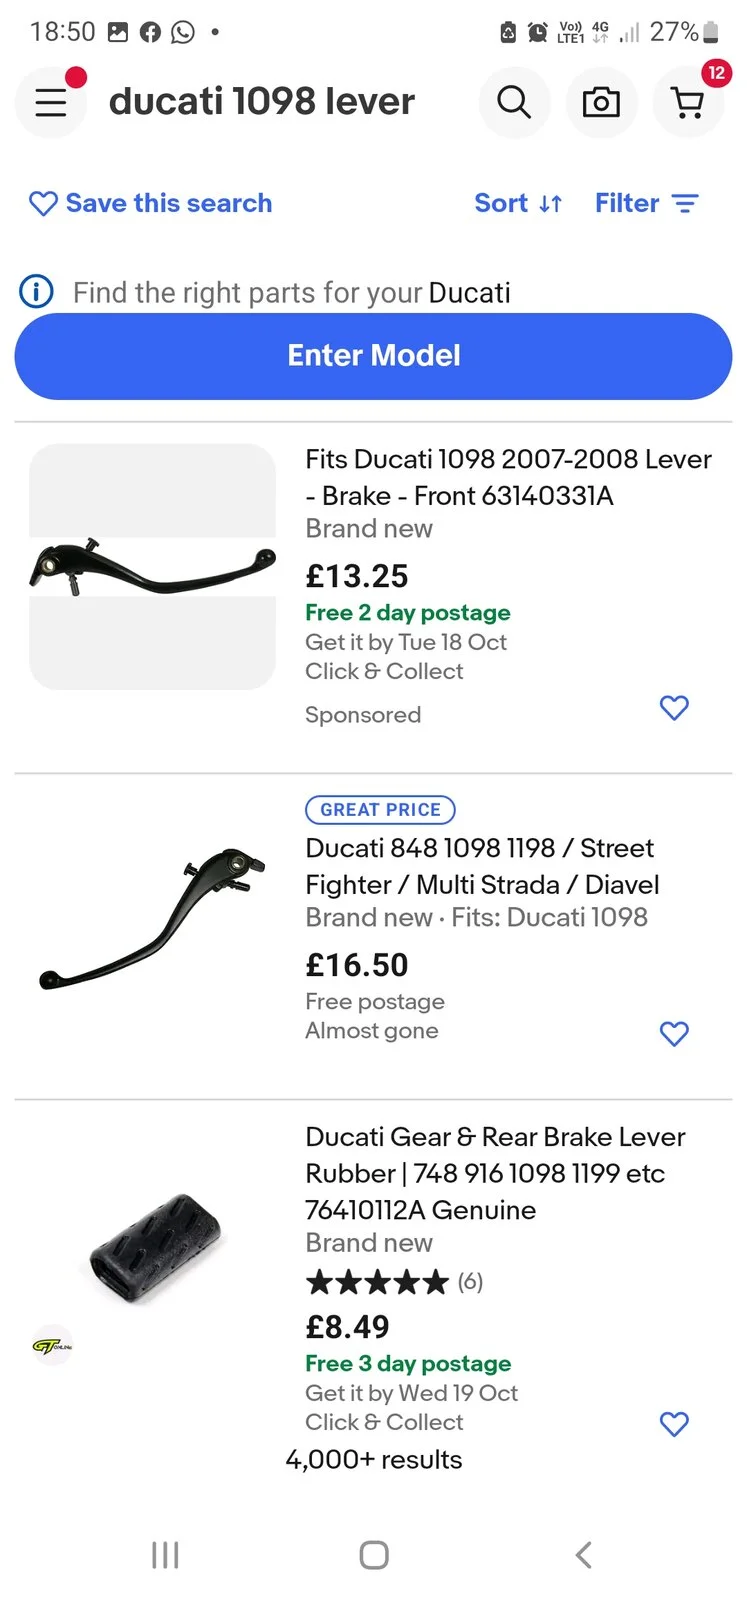Open Fits Ducati 1098 2007-2008 Lever listing
Screen dimensions: 747x1600
(x=508, y=477)
